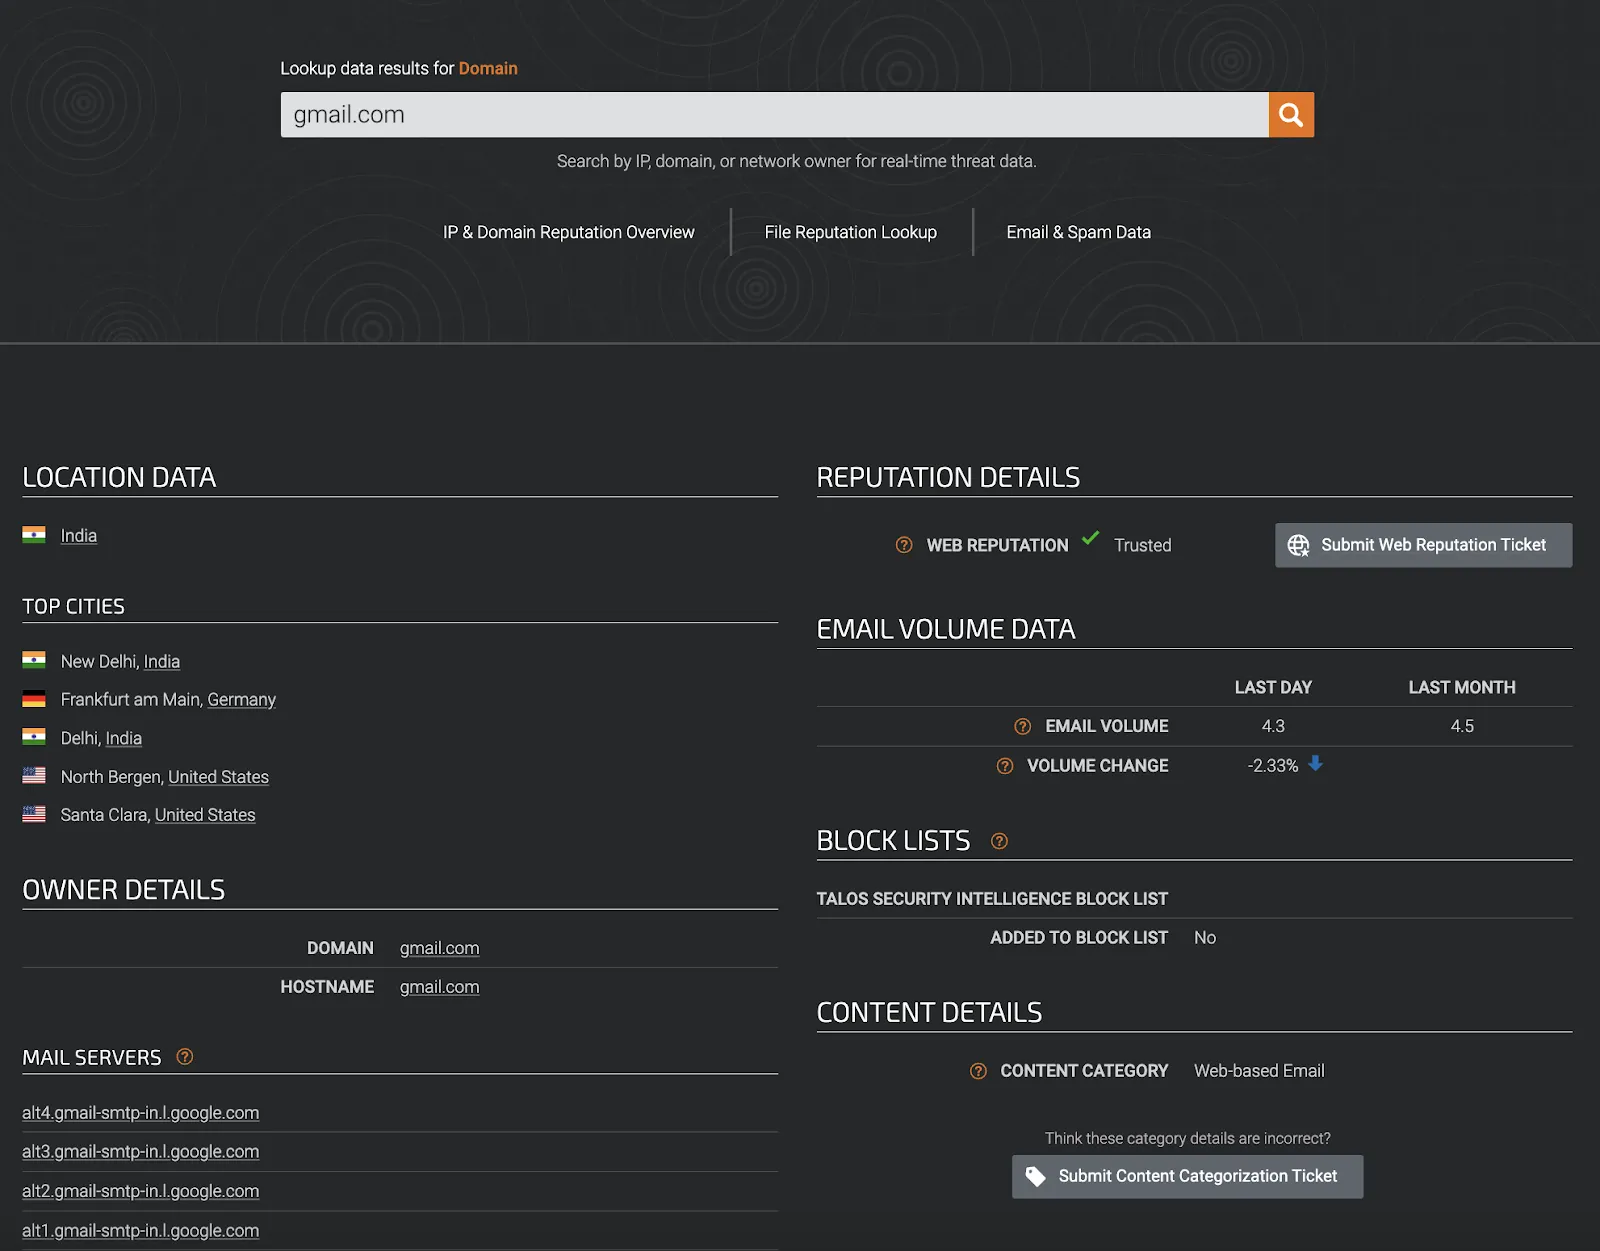Open IP & Domain Reputation Overview tab
1600x1251 pixels.
(x=568, y=232)
